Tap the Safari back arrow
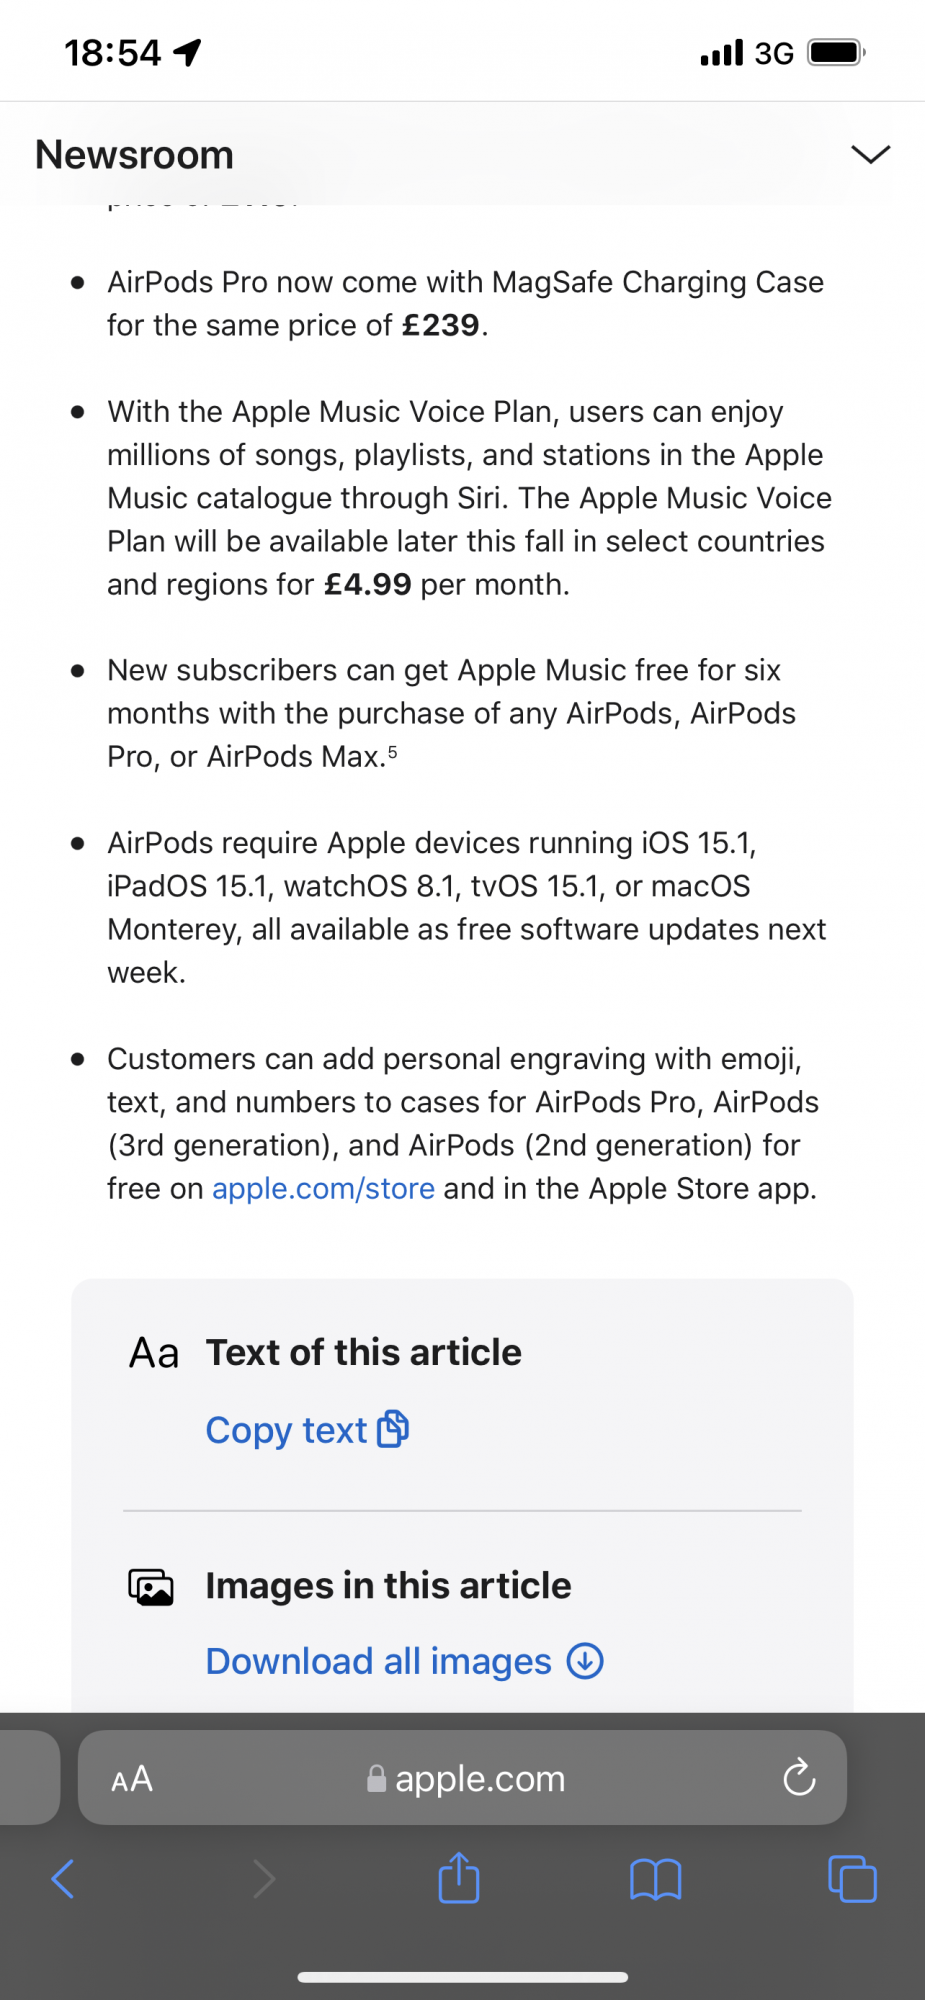This screenshot has width=925, height=2000. pos(63,1879)
